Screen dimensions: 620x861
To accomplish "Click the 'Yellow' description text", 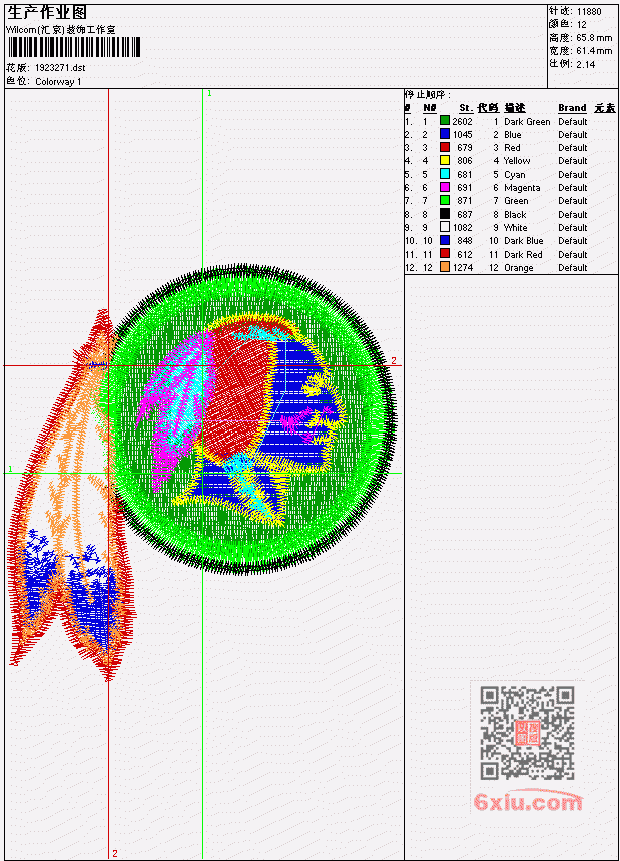I will click(517, 160).
